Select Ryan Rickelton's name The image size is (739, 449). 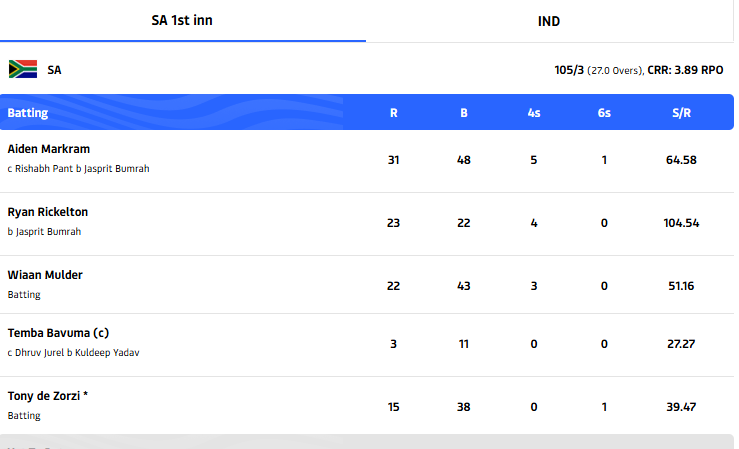pos(47,212)
